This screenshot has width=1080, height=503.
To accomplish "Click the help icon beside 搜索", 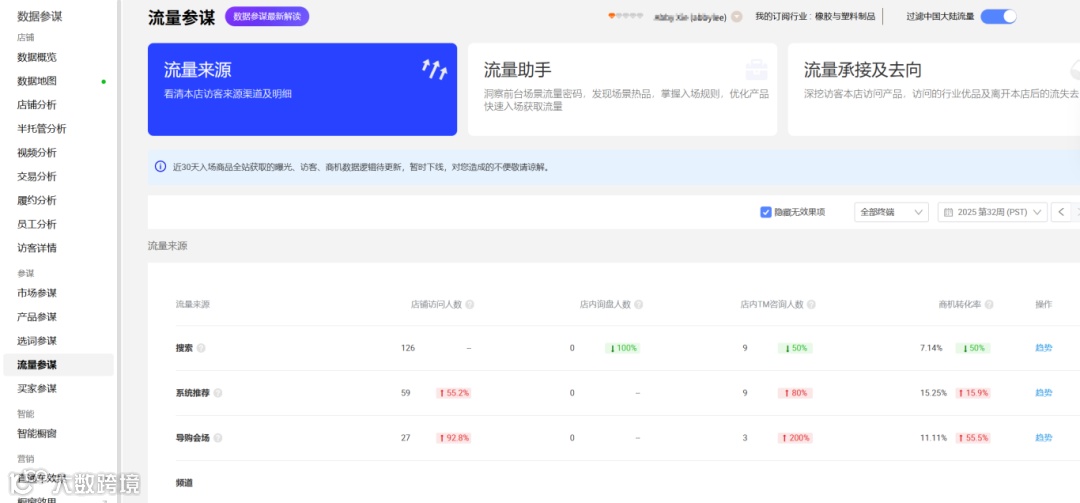I will coord(201,349).
